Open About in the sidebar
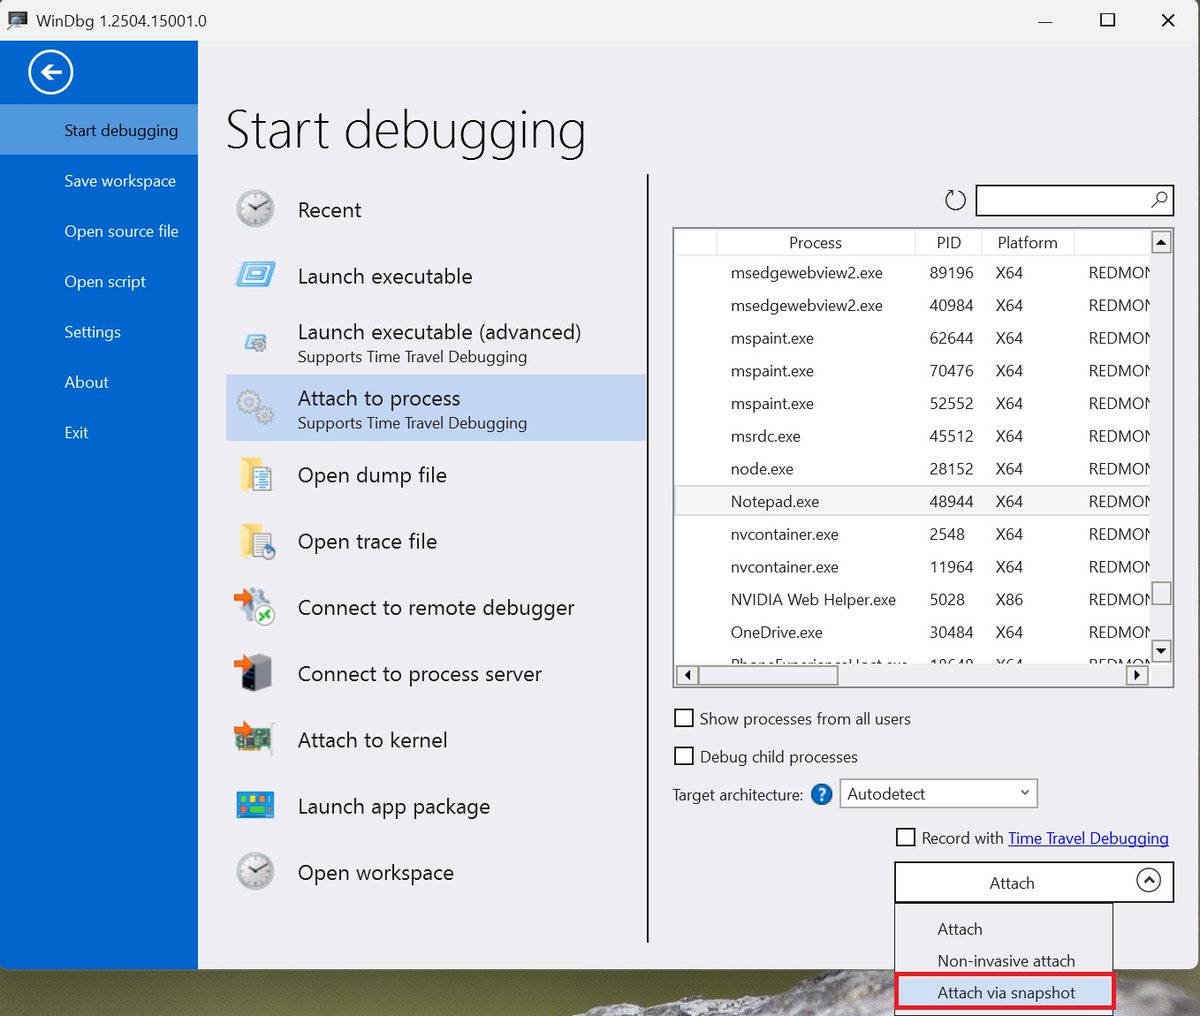Viewport: 1200px width, 1016px height. [99, 382]
